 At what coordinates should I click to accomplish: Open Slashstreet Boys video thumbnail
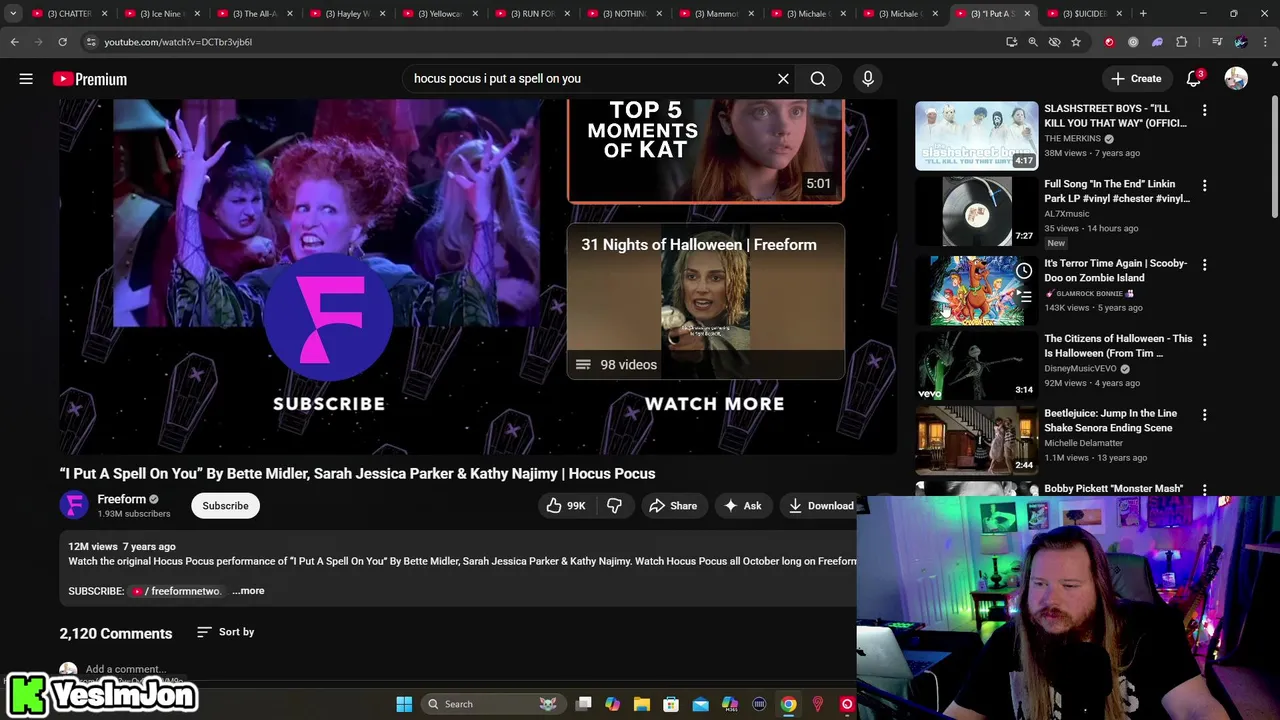pos(977,135)
